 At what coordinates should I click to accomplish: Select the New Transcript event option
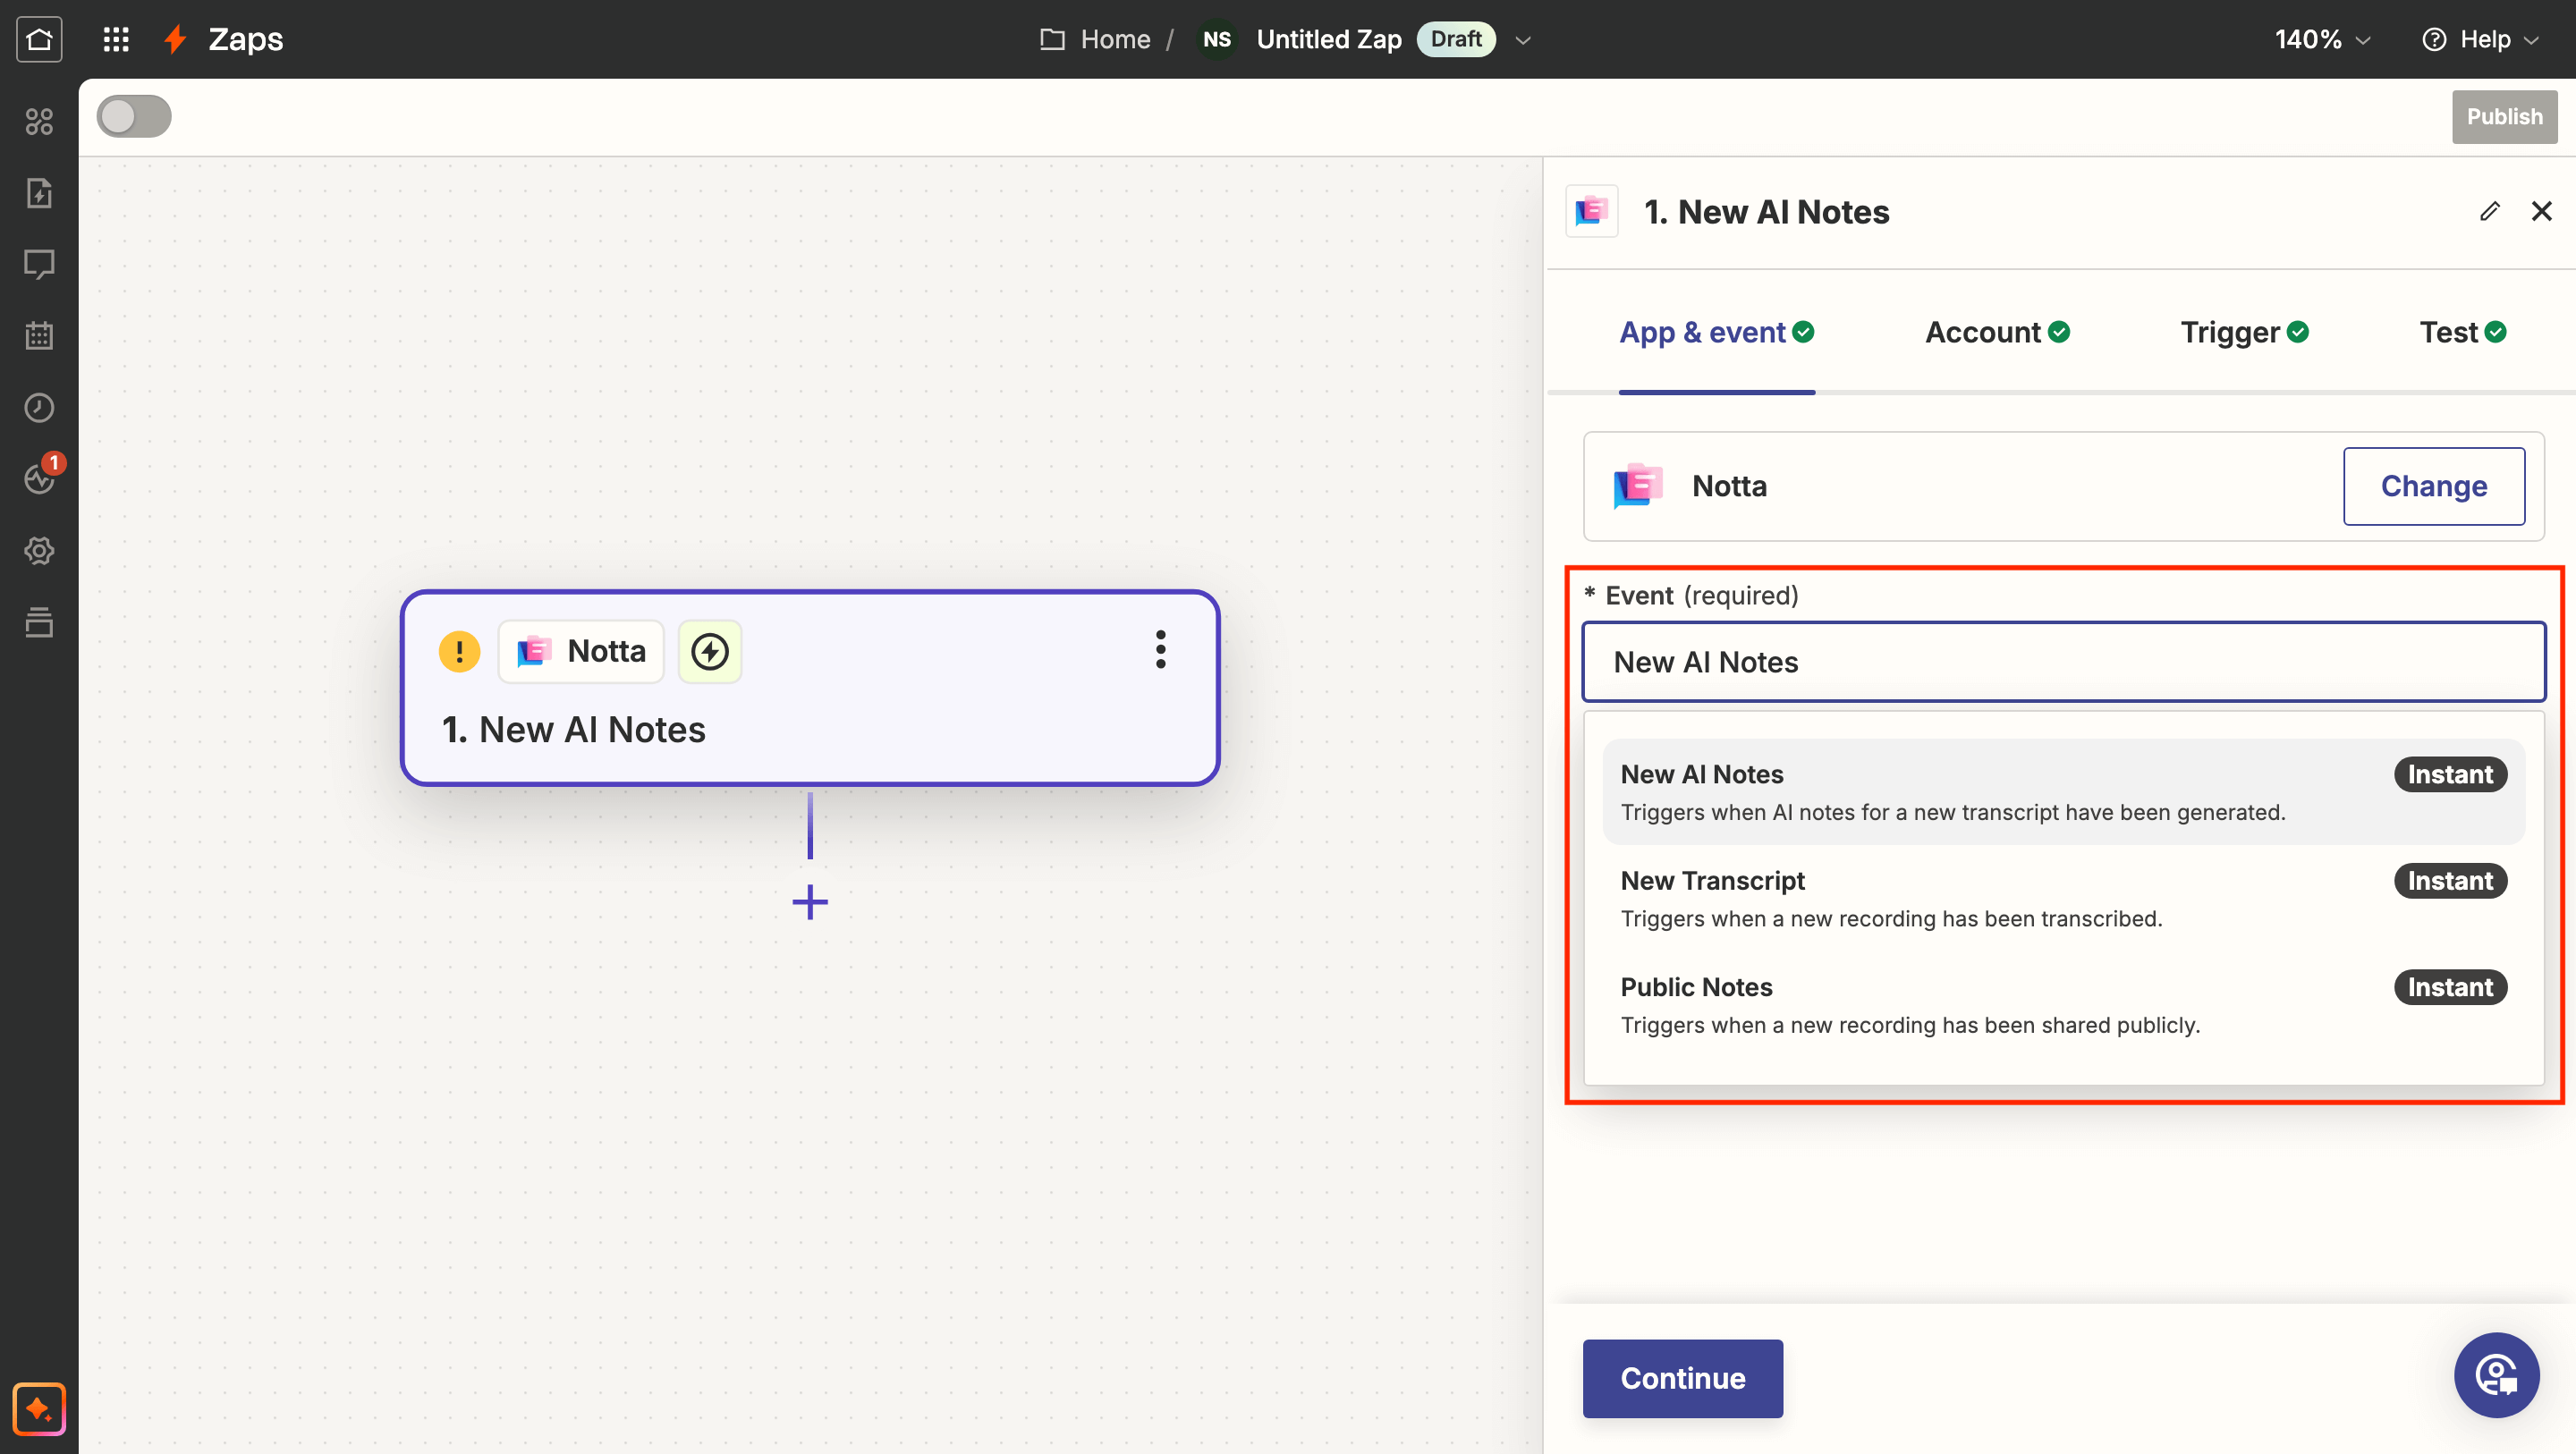(x=2064, y=898)
